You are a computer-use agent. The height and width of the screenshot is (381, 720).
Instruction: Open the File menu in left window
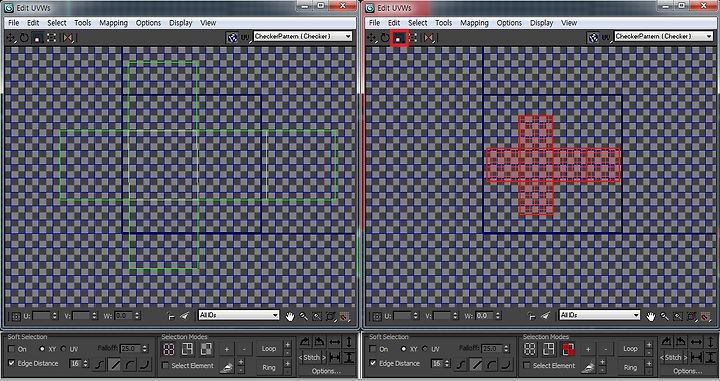(14, 22)
